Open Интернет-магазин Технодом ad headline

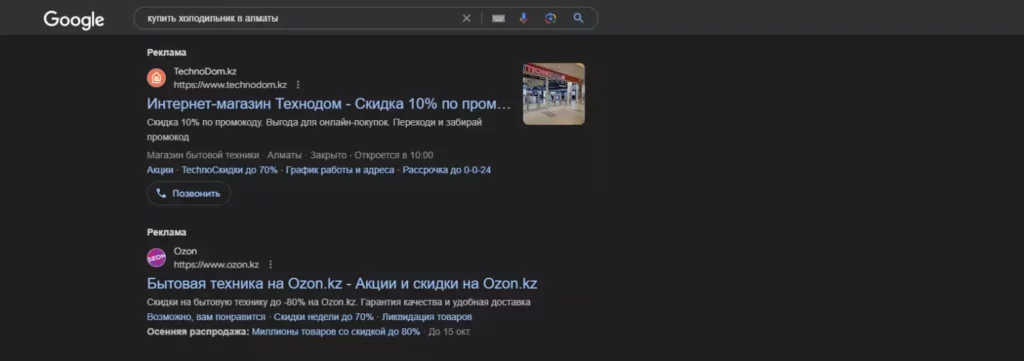328,104
